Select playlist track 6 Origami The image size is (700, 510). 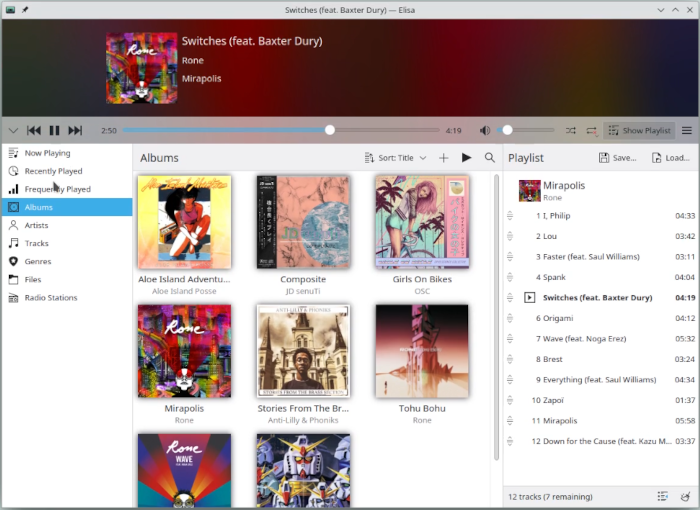(x=601, y=318)
